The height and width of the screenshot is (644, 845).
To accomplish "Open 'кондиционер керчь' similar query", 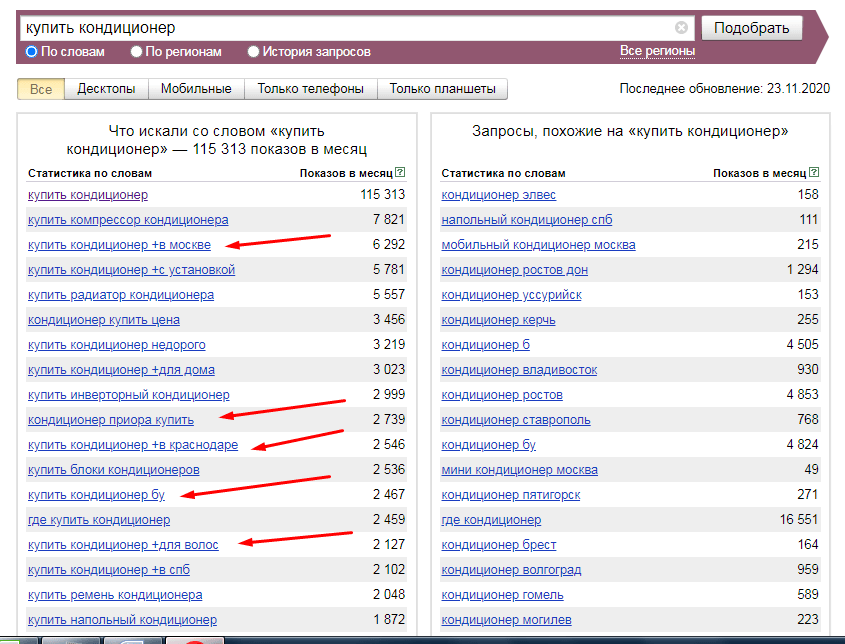I will point(498,320).
